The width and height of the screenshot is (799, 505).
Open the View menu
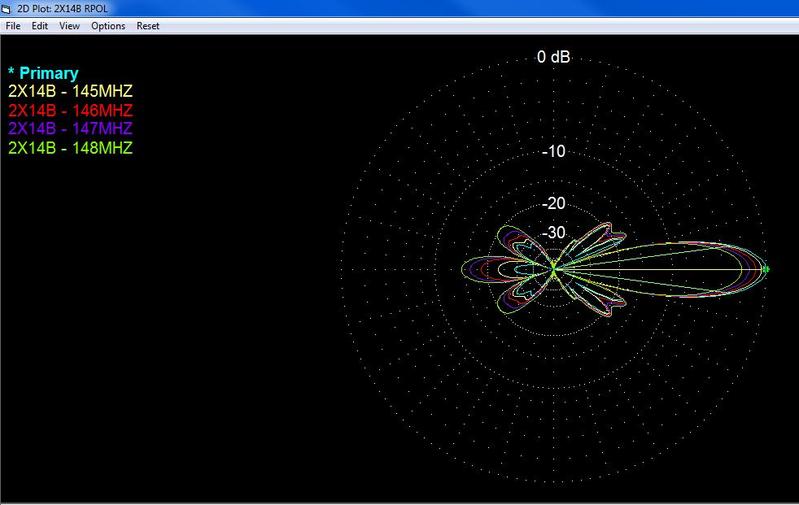pyautogui.click(x=69, y=26)
